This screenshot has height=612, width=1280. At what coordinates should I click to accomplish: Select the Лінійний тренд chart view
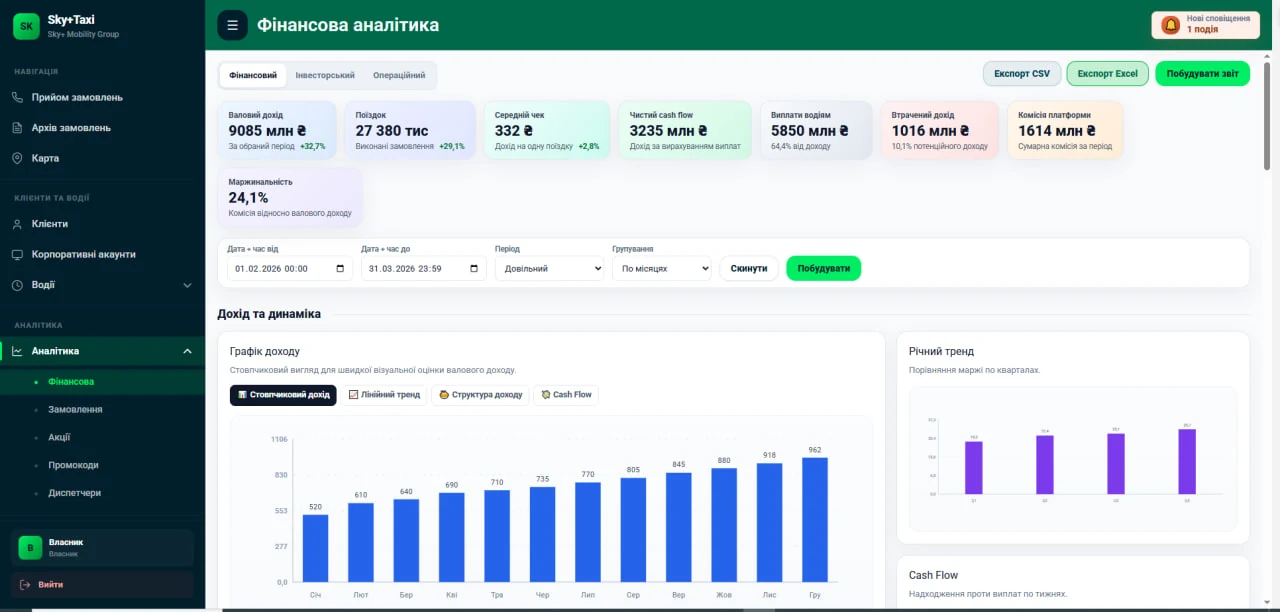[x=384, y=395]
